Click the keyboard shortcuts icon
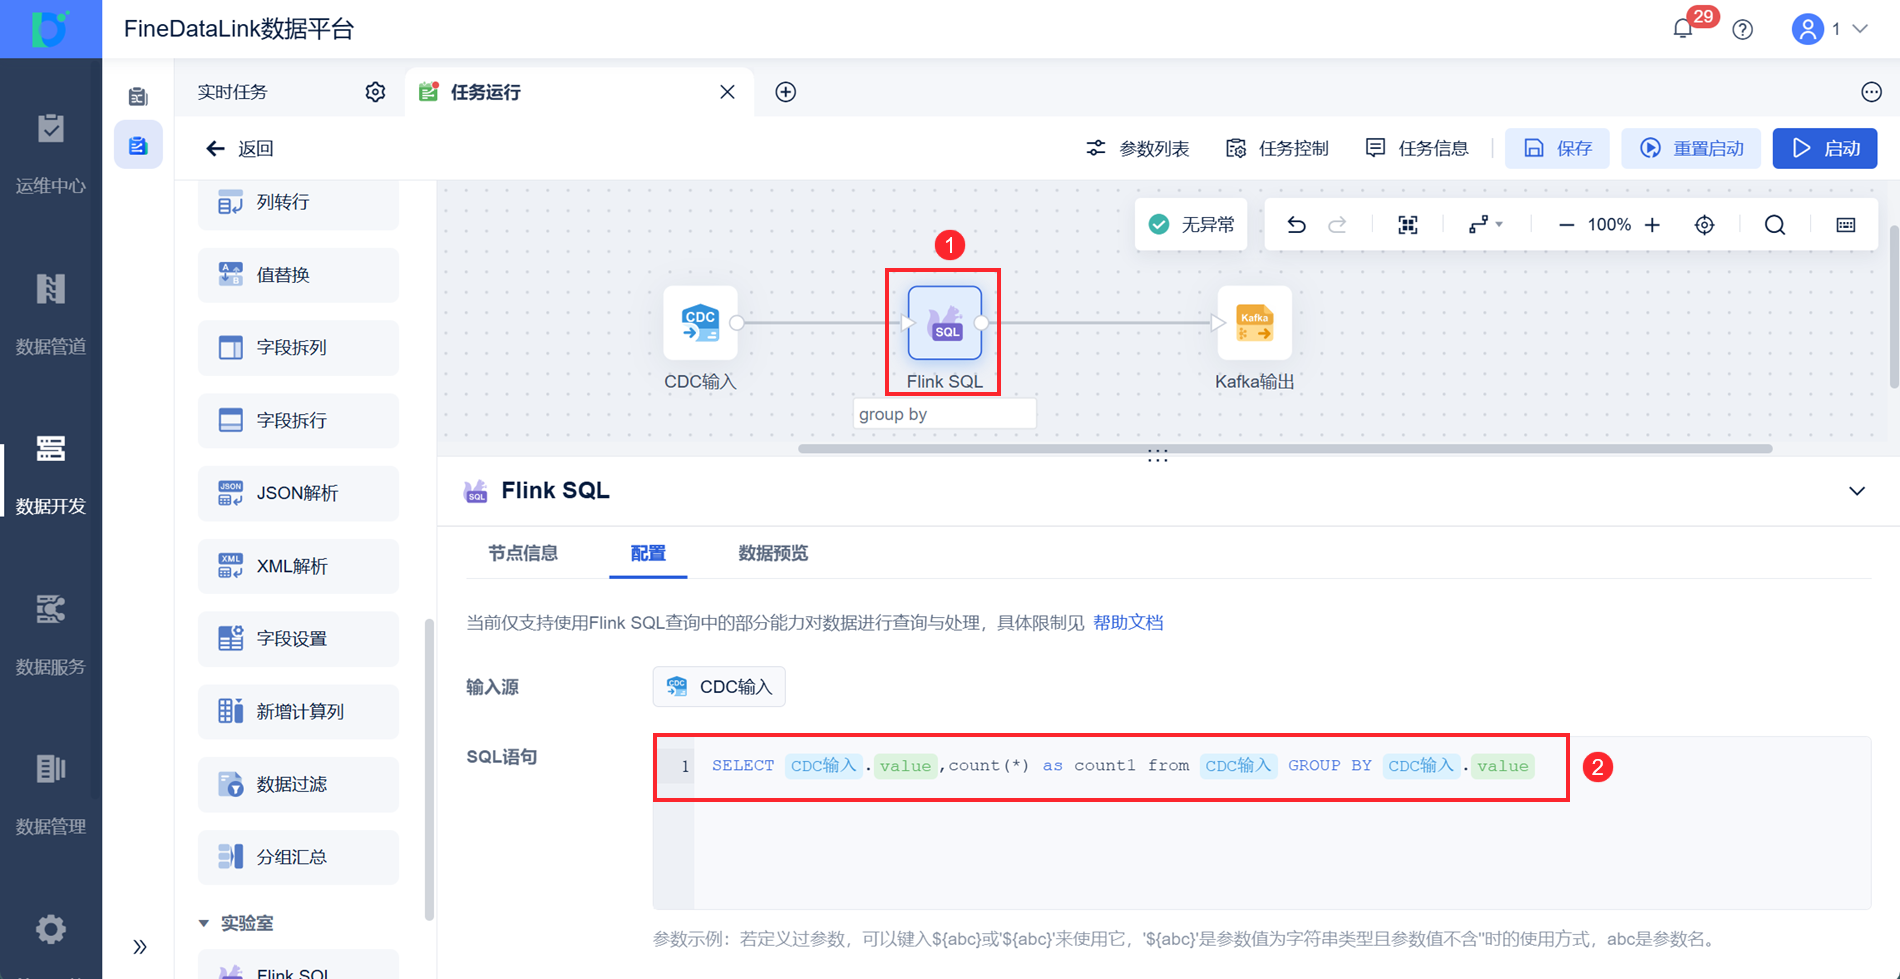The height and width of the screenshot is (979, 1900). 1845,224
